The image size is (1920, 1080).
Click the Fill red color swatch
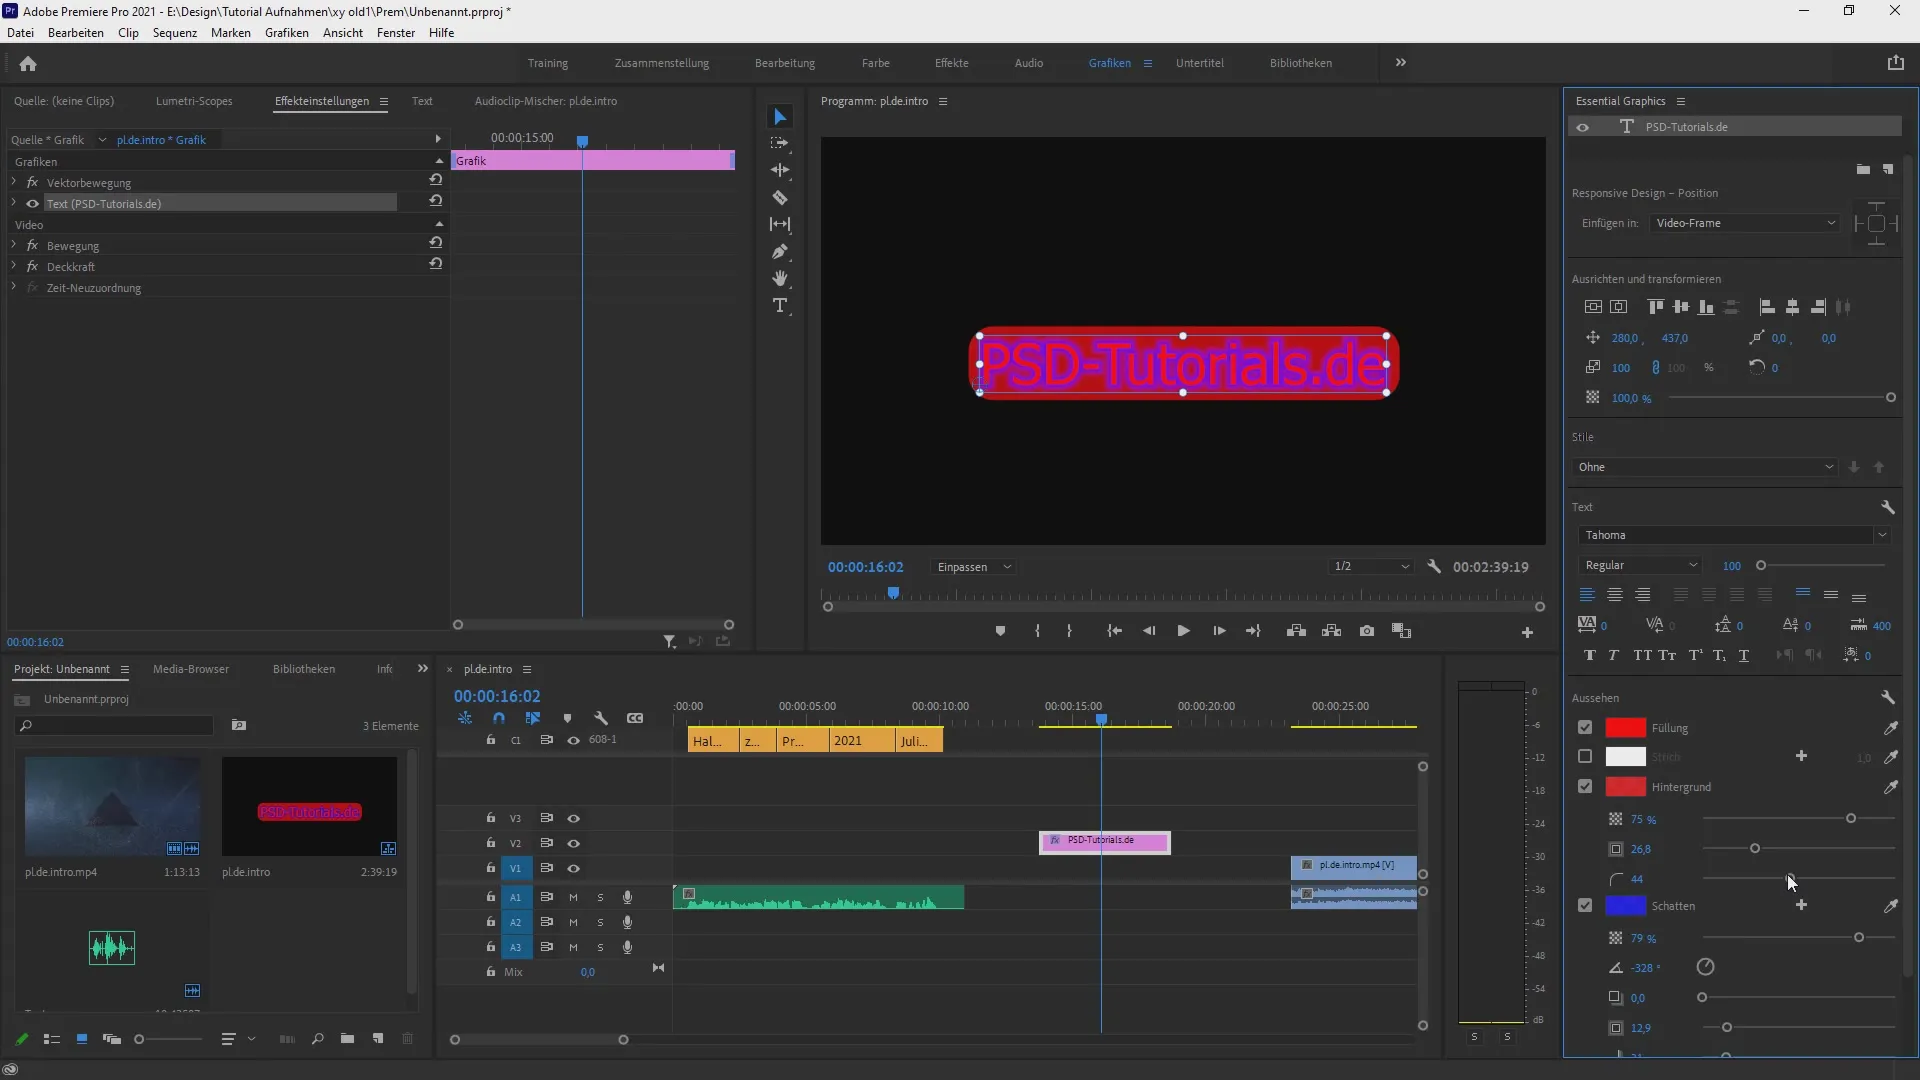click(1625, 727)
